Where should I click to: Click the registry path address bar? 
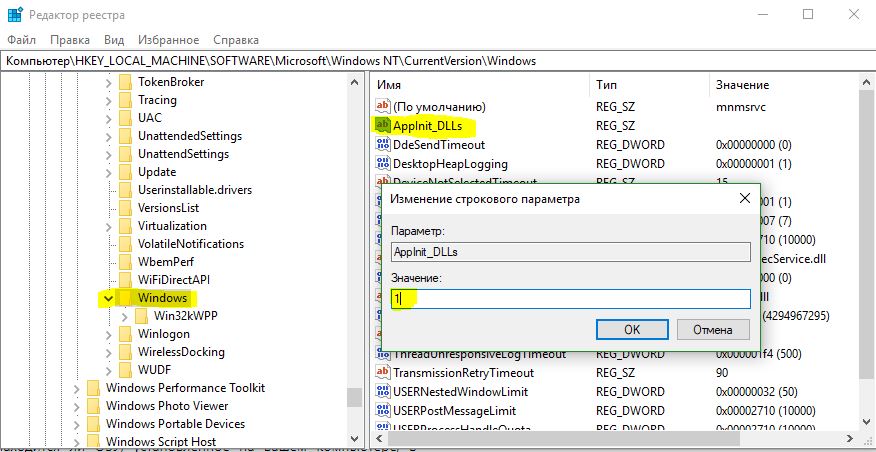click(x=438, y=61)
